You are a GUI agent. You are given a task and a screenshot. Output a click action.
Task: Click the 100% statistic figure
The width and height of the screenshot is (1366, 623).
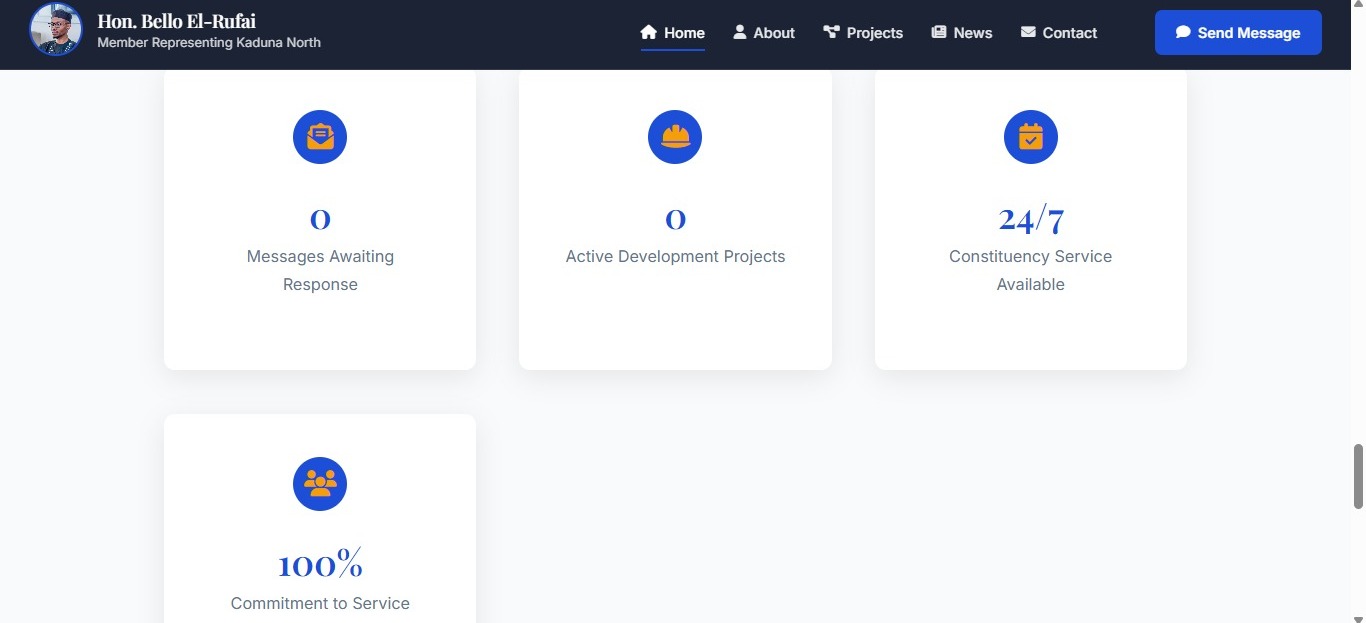click(320, 565)
